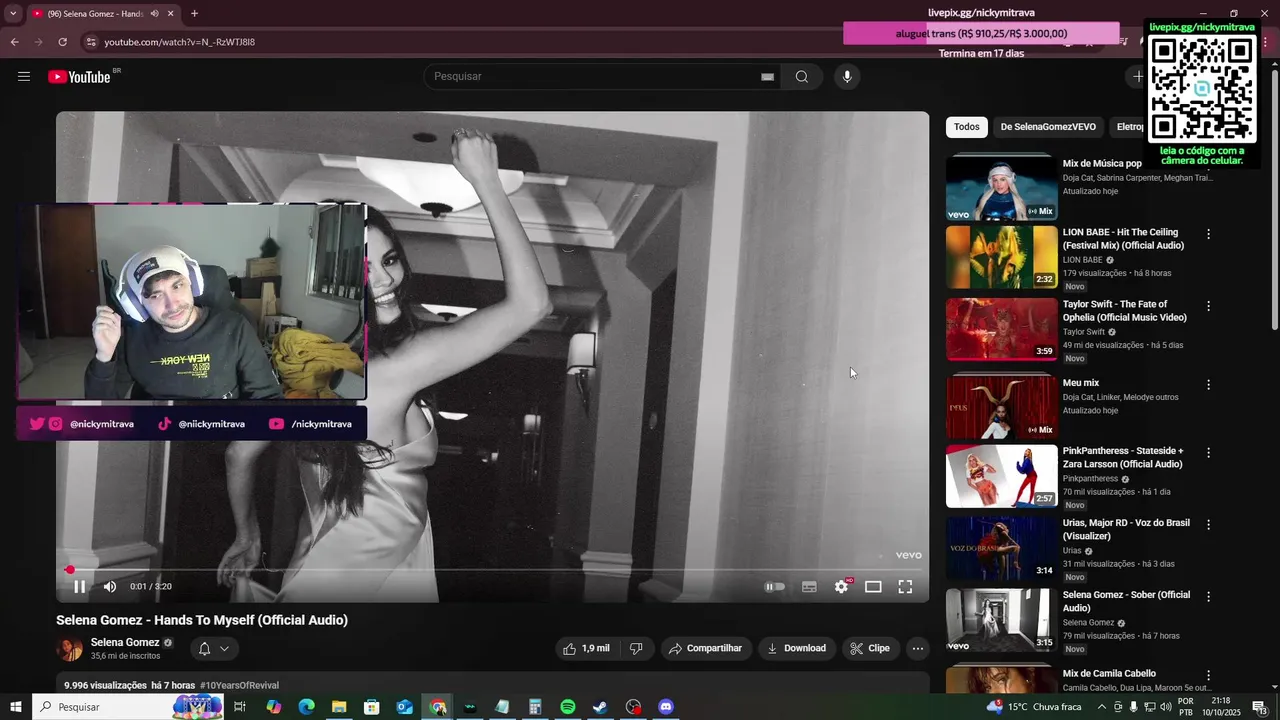Viewport: 1280px width, 720px height.
Task: Open the tab search dropdown arrow
Action: (x=13, y=14)
